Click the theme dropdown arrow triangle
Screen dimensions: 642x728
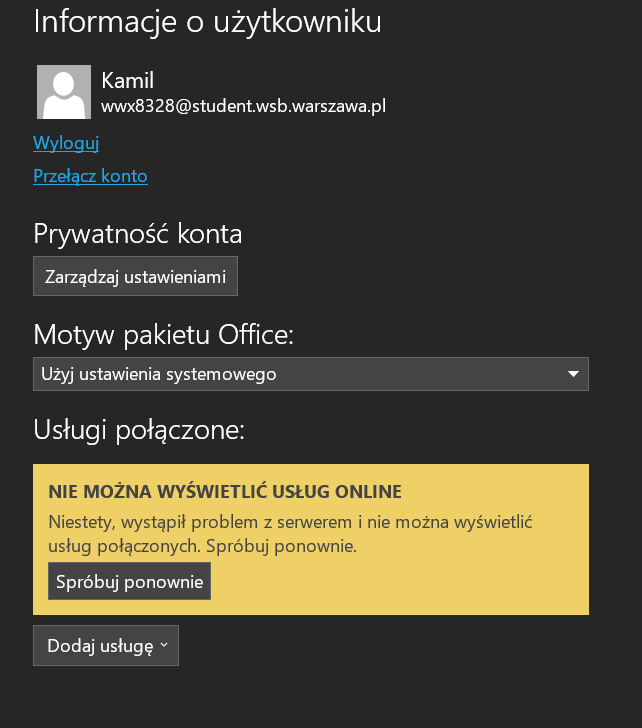pyautogui.click(x=573, y=374)
